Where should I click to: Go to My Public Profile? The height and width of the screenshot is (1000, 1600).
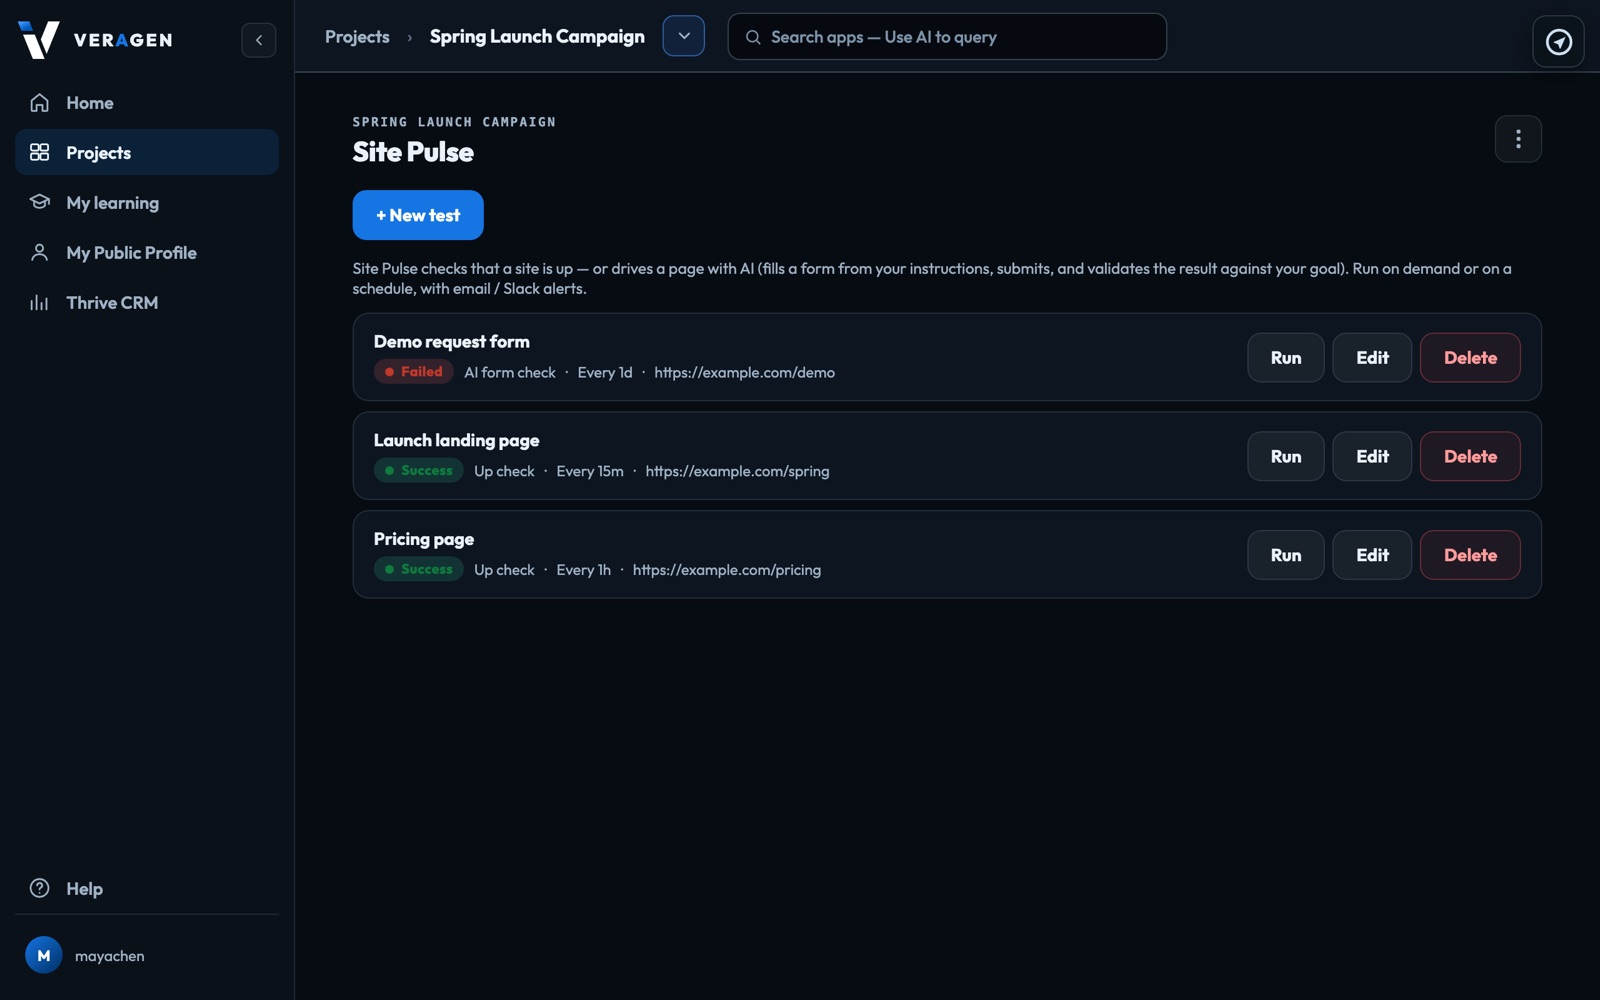(147, 253)
